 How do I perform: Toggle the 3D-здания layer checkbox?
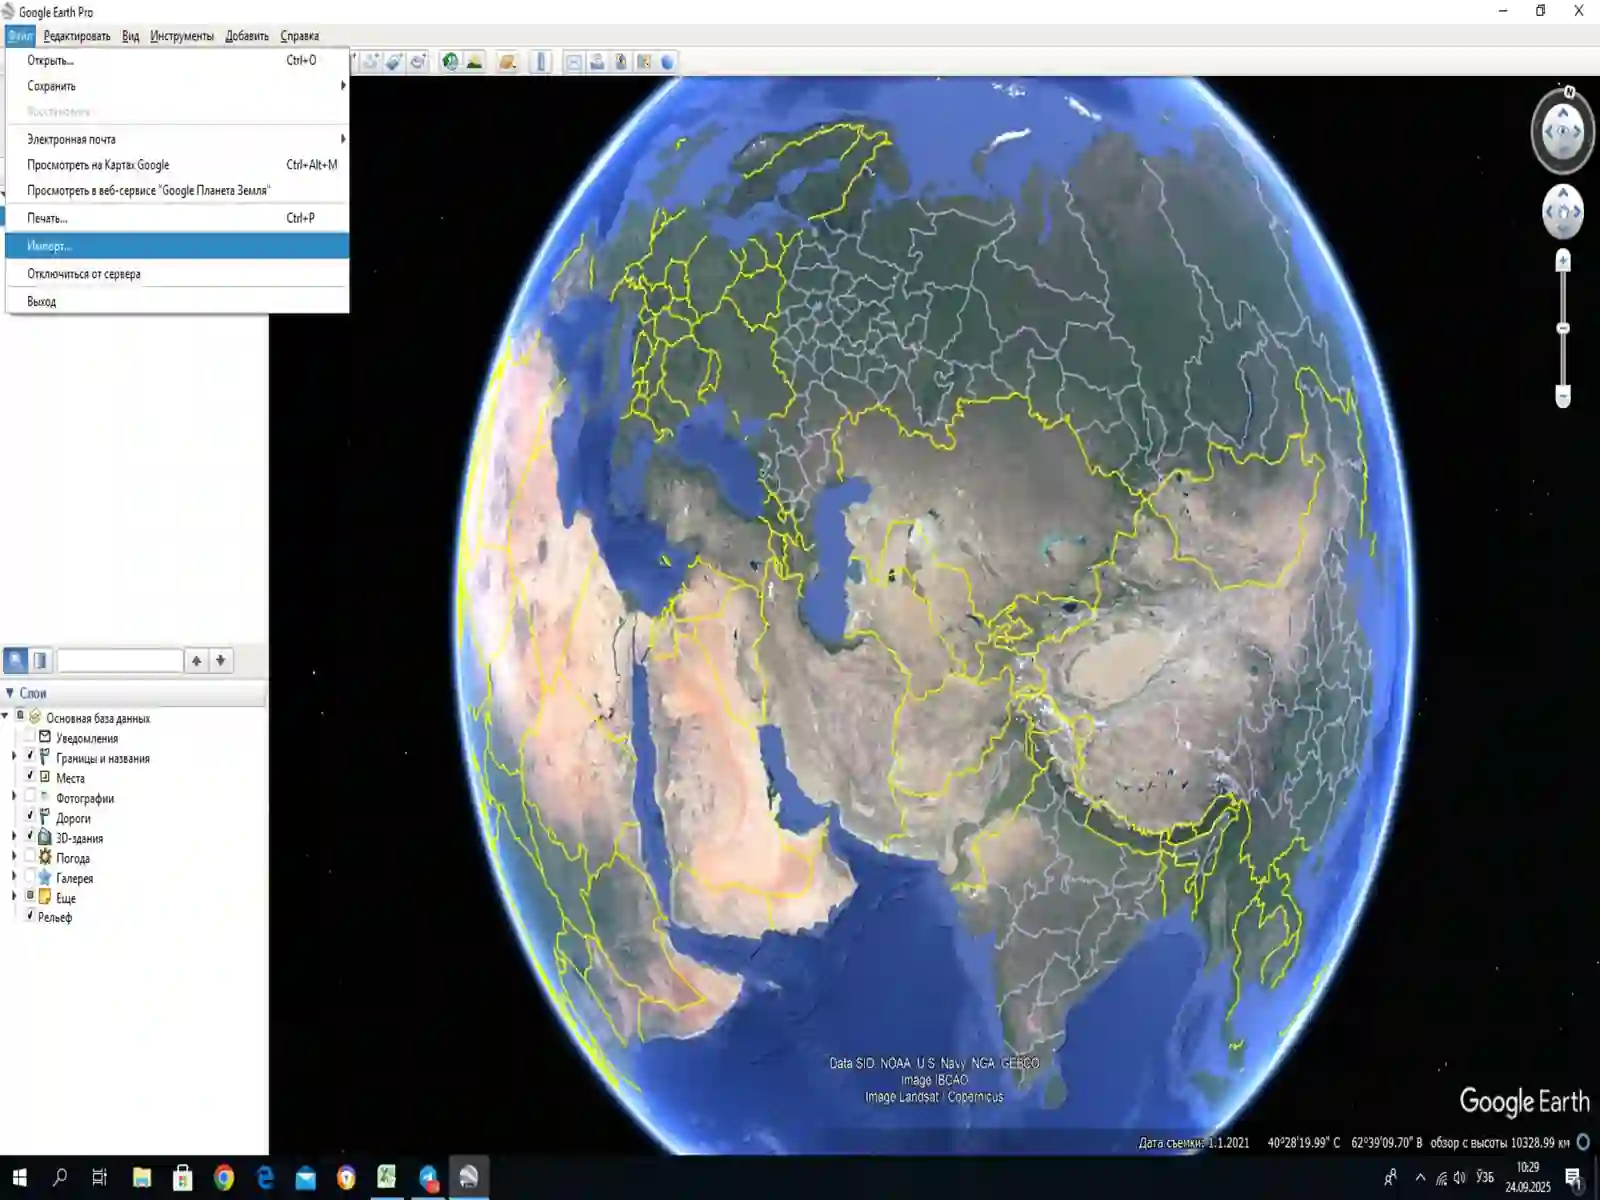click(x=30, y=836)
